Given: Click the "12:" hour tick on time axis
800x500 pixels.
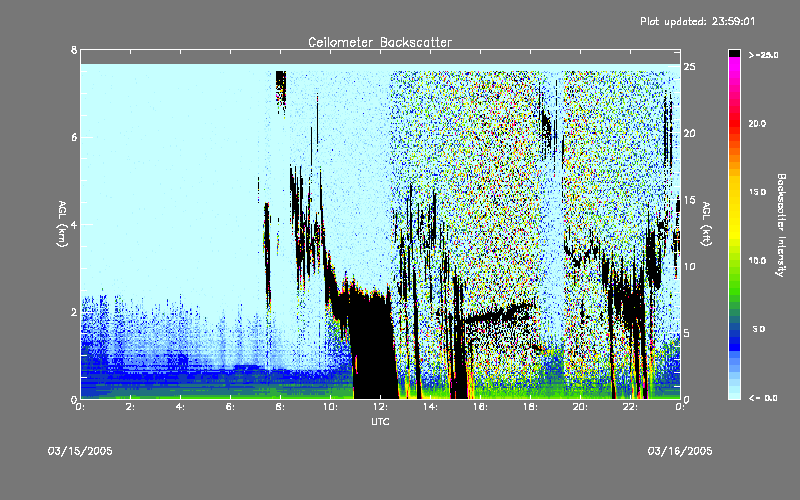Looking at the screenshot, I should (x=380, y=407).
